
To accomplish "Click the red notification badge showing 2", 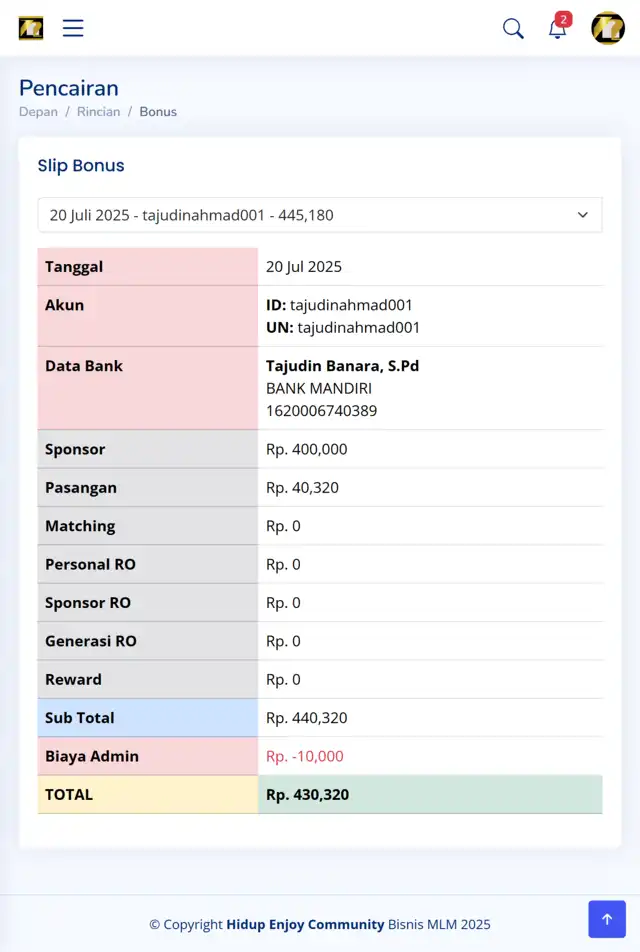I will 563,19.
